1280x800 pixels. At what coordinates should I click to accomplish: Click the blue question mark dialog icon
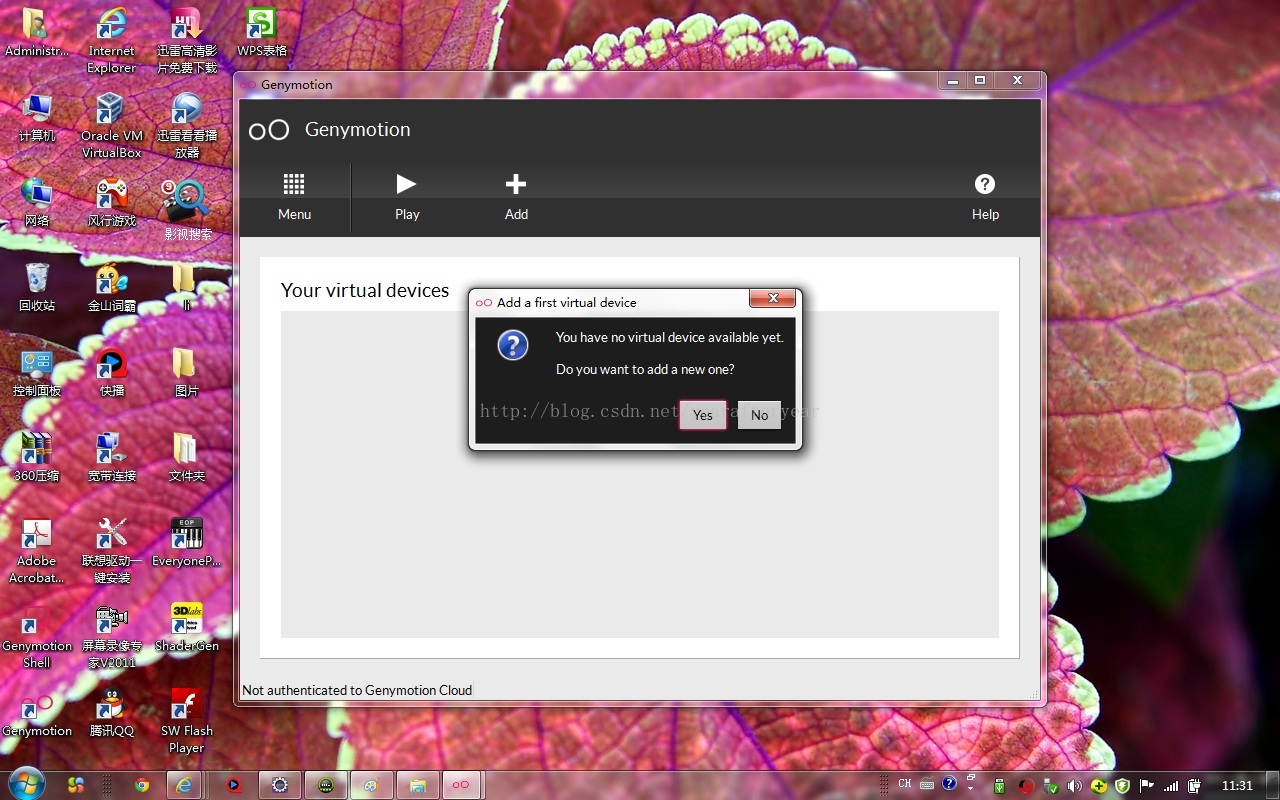pyautogui.click(x=513, y=346)
